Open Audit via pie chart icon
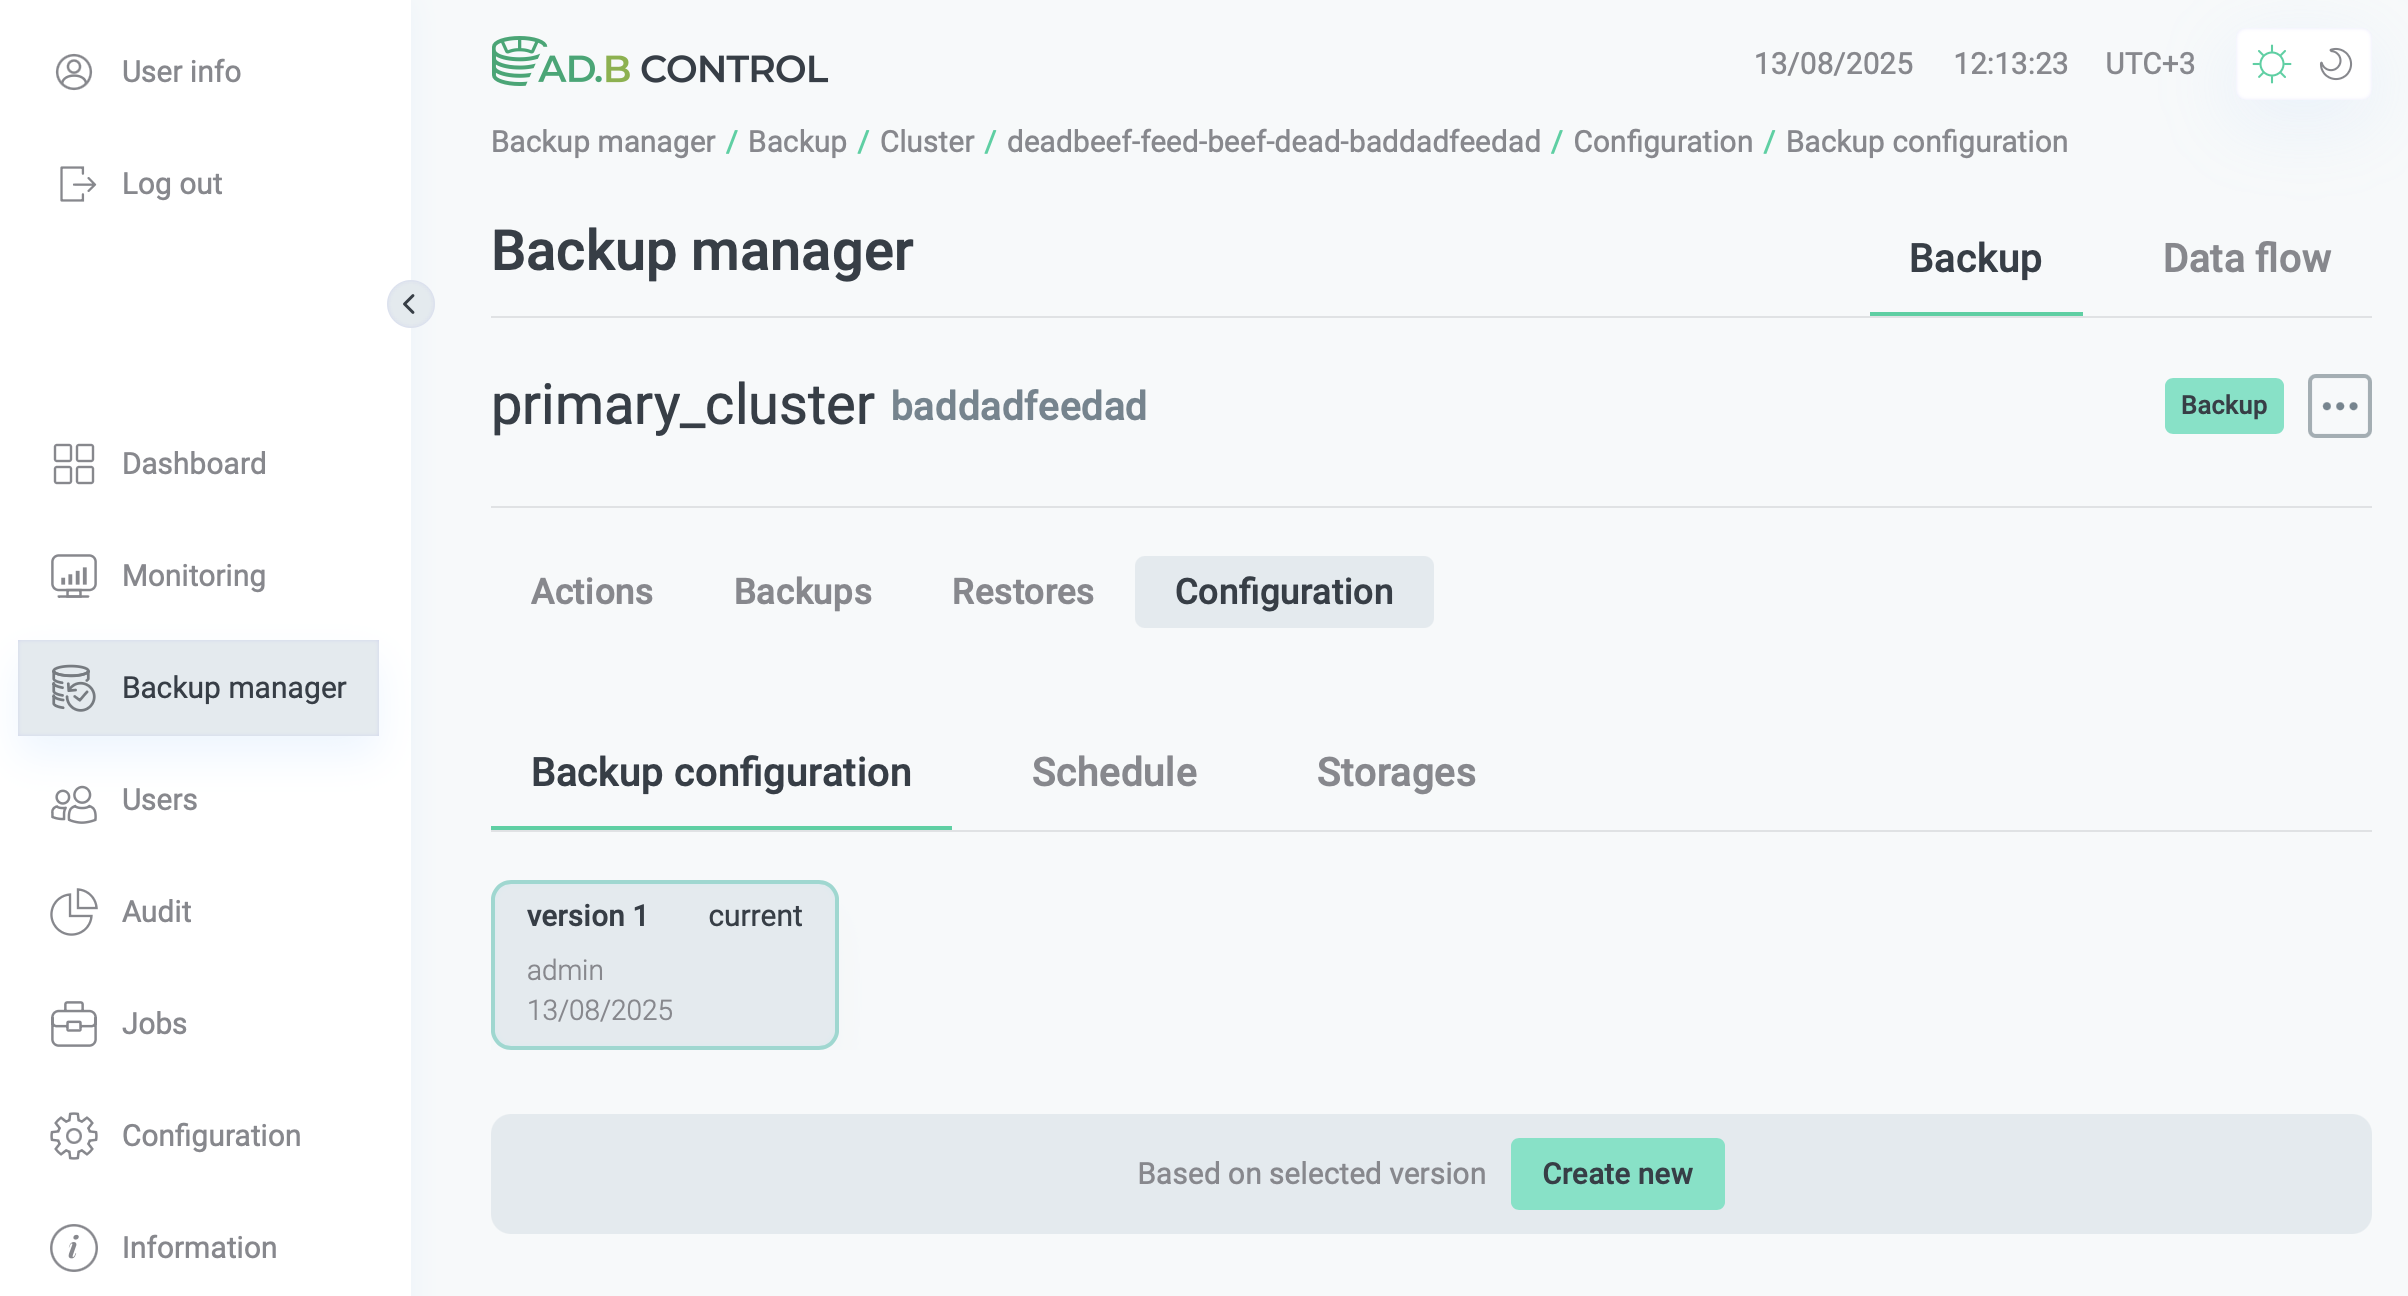Image resolution: width=2408 pixels, height=1296 pixels. pos(73,912)
